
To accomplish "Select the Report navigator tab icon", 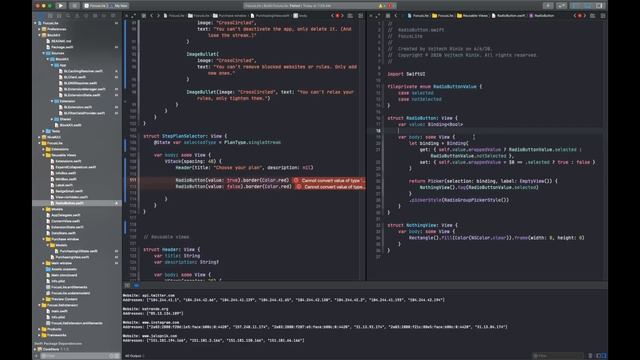I will (x=113, y=16).
